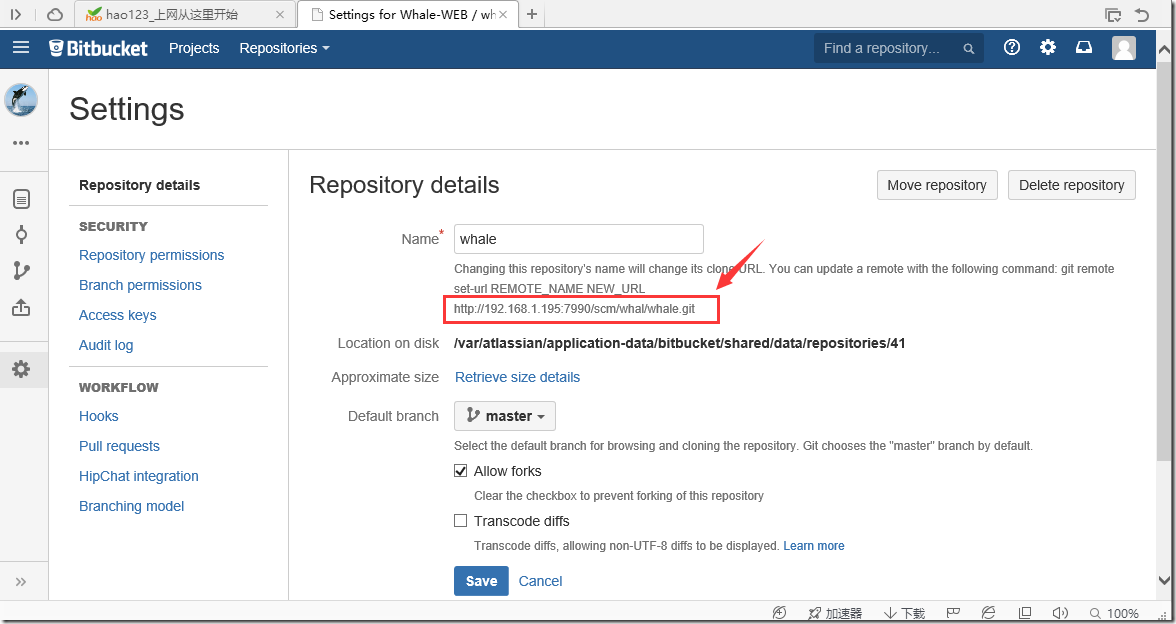The width and height of the screenshot is (1176, 624).
Task: Open the sidebar three-dots actions menu
Action: click(x=21, y=142)
